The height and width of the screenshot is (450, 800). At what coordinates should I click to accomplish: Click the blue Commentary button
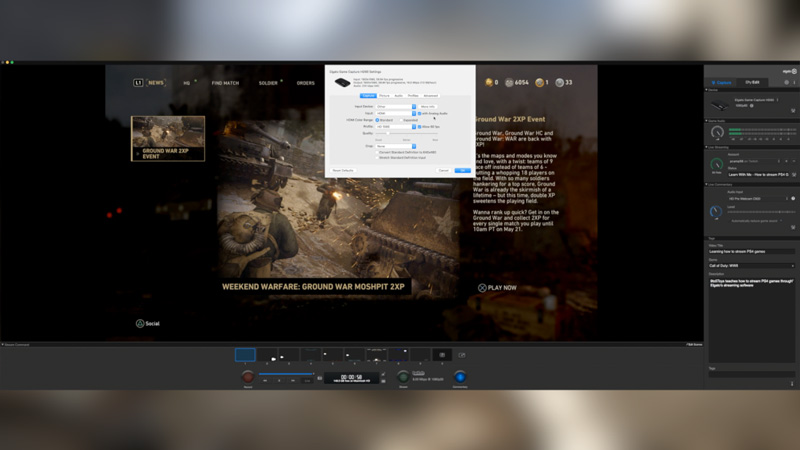pos(460,377)
